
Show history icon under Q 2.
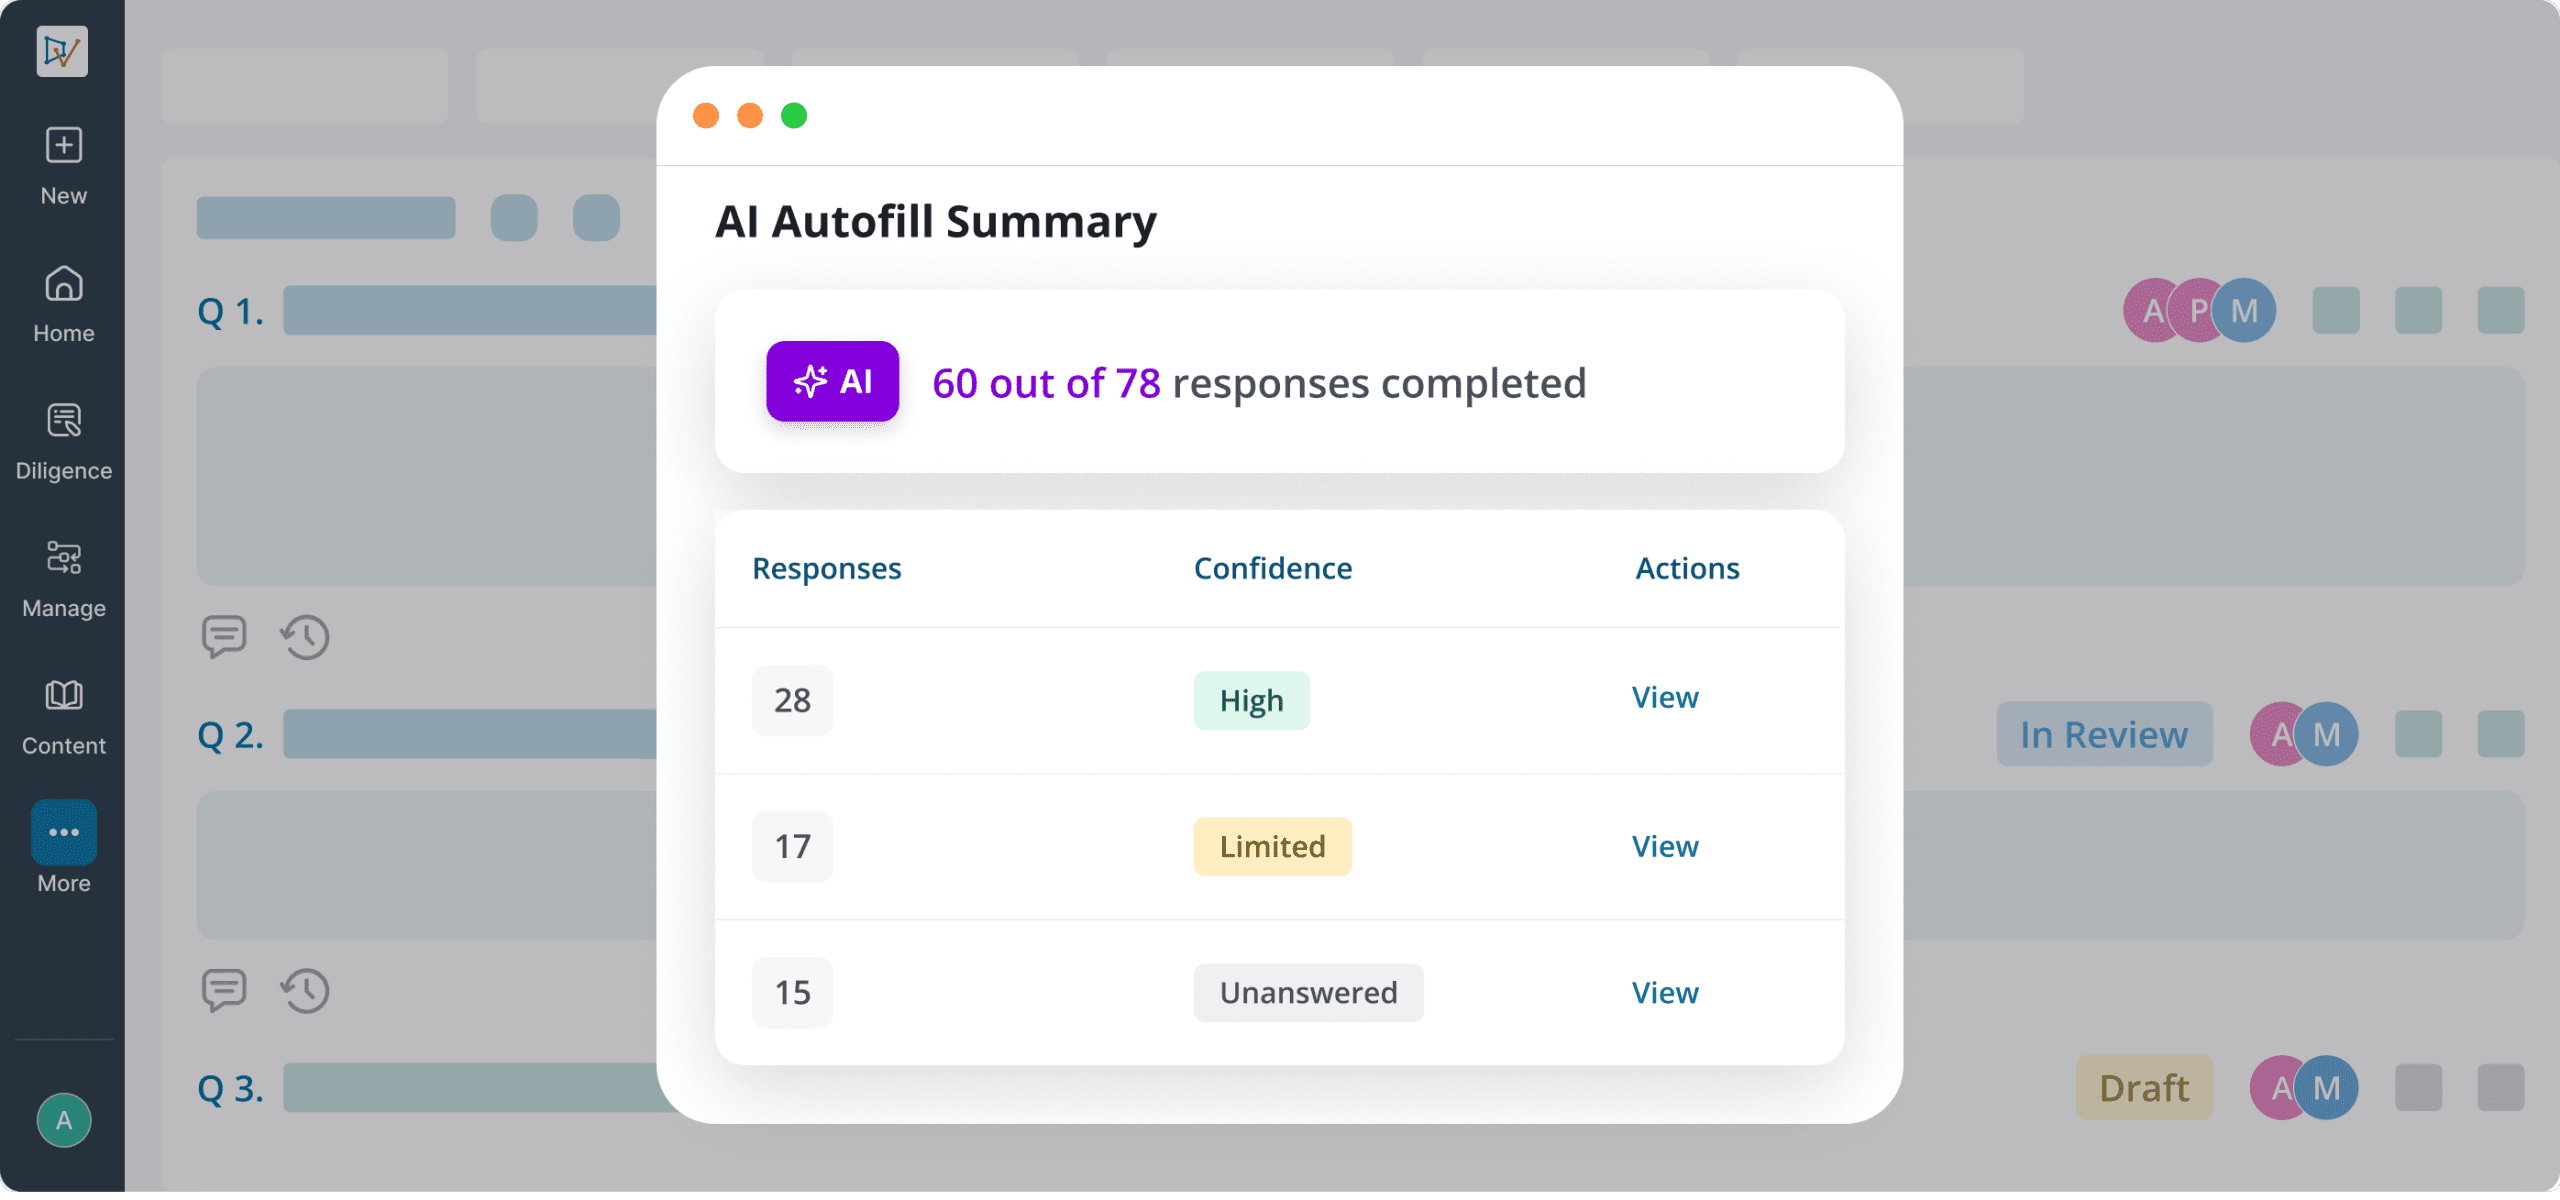pyautogui.click(x=305, y=991)
